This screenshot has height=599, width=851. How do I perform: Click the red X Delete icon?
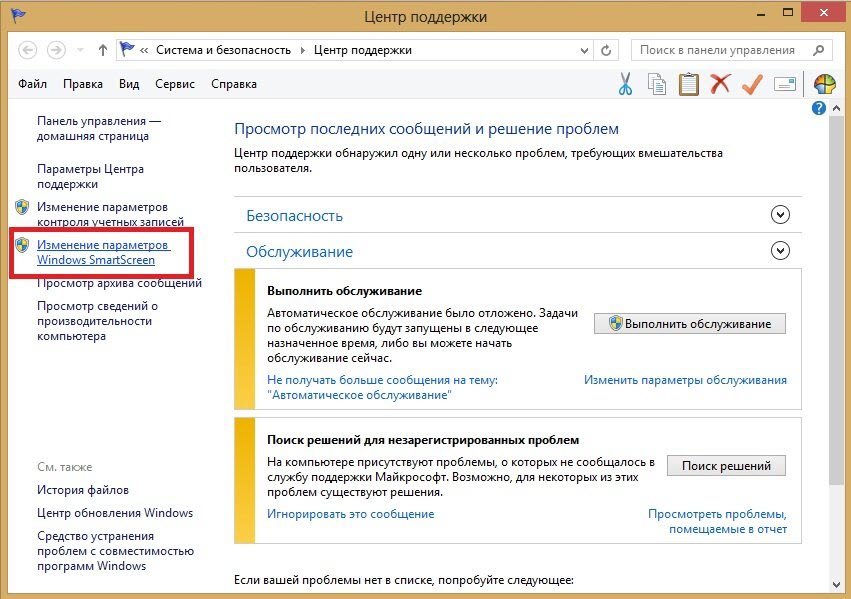[720, 85]
